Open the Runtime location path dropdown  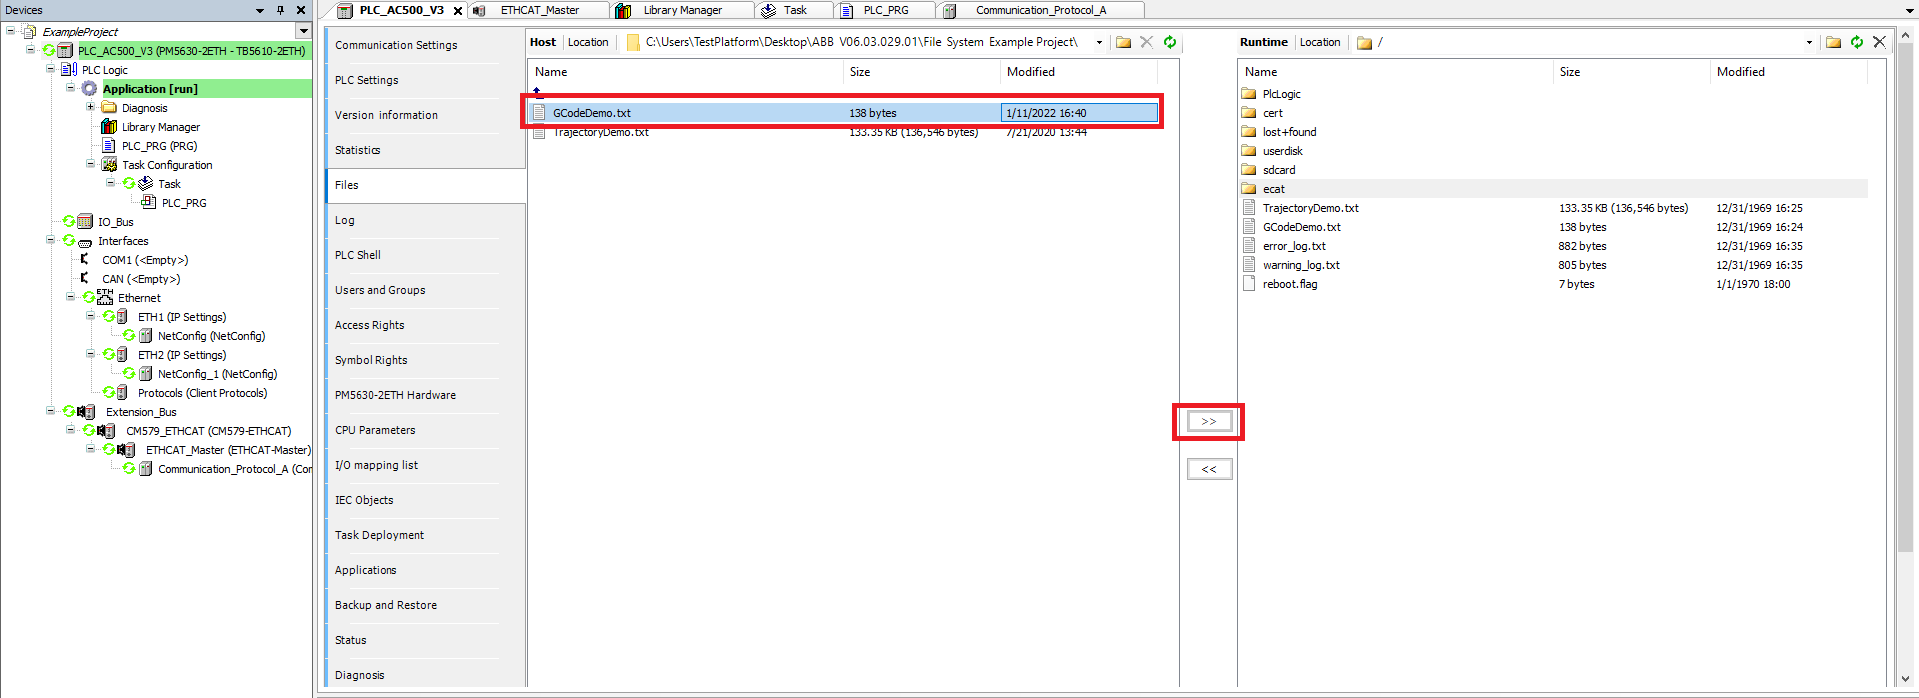pyautogui.click(x=1808, y=42)
